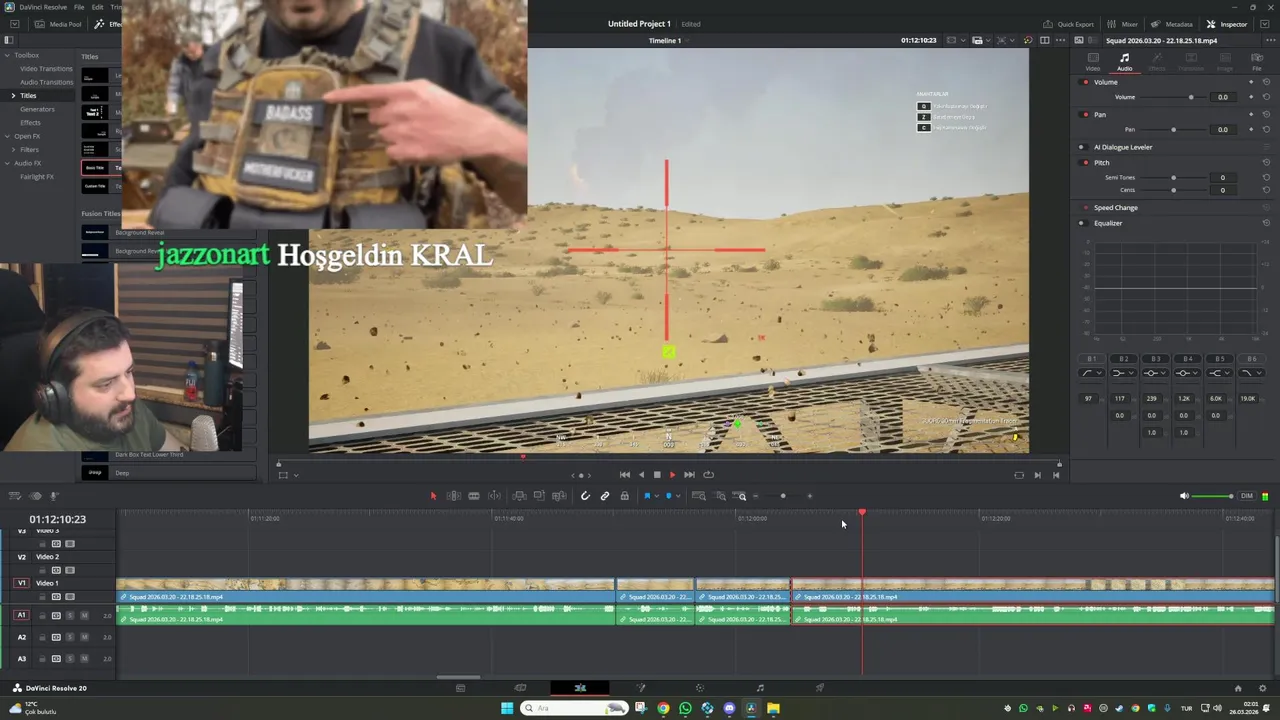Reset the Volume section in Inspector
The width and height of the screenshot is (1280, 720).
click(1266, 82)
